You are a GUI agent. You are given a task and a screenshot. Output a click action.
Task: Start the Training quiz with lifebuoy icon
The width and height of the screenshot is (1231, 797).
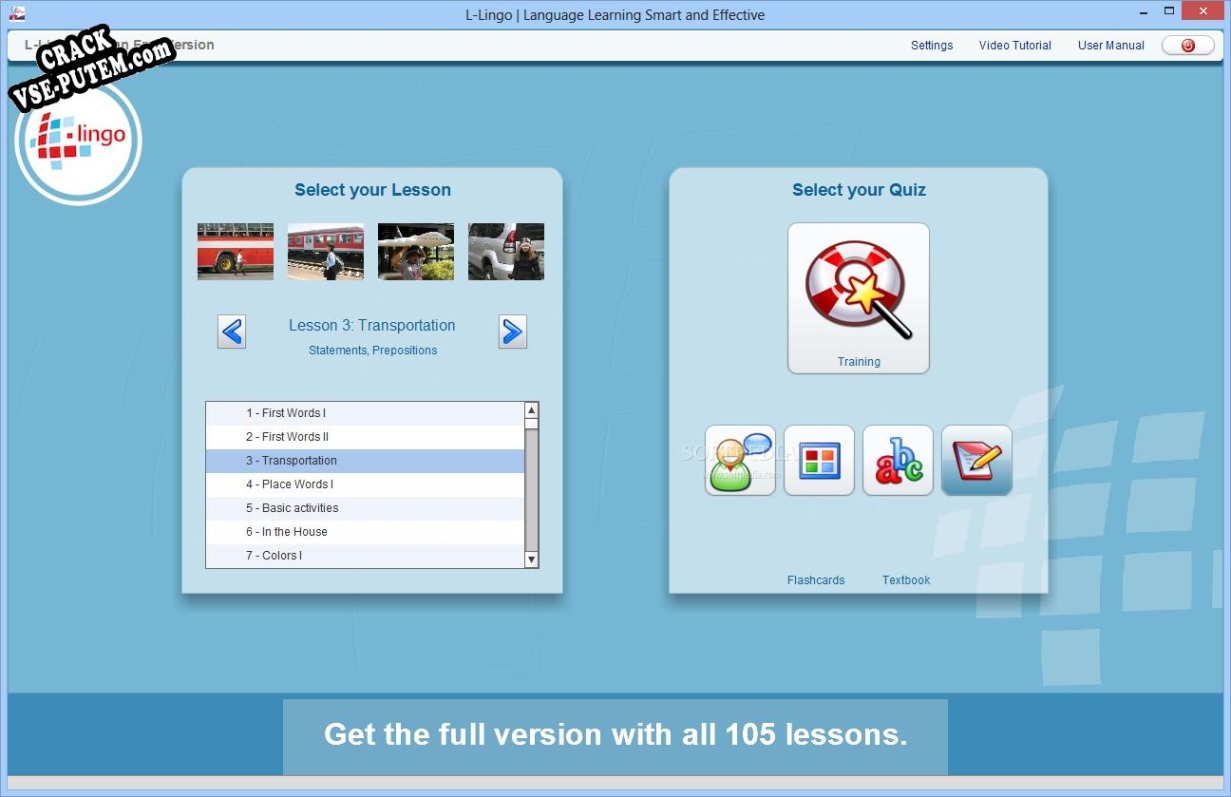click(858, 298)
